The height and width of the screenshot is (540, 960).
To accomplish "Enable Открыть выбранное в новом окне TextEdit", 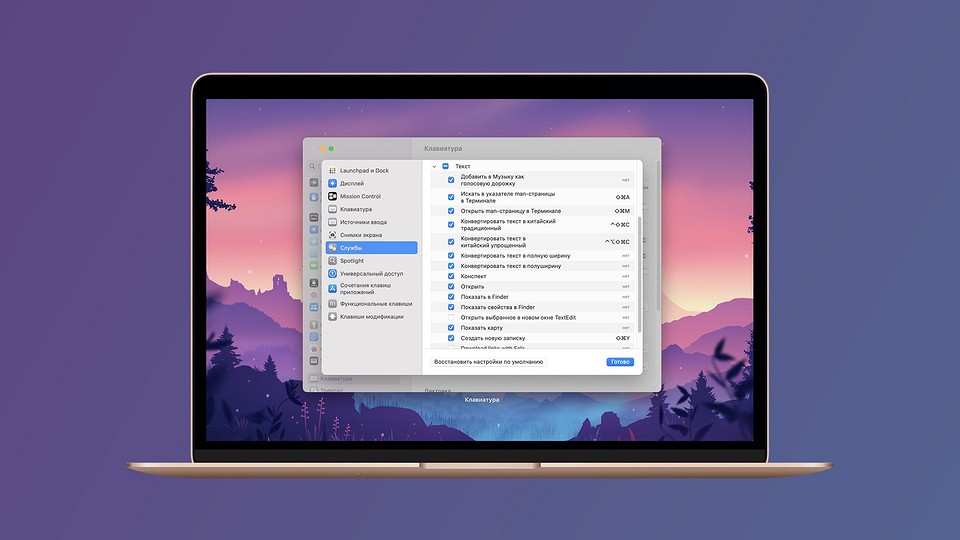I will [451, 318].
